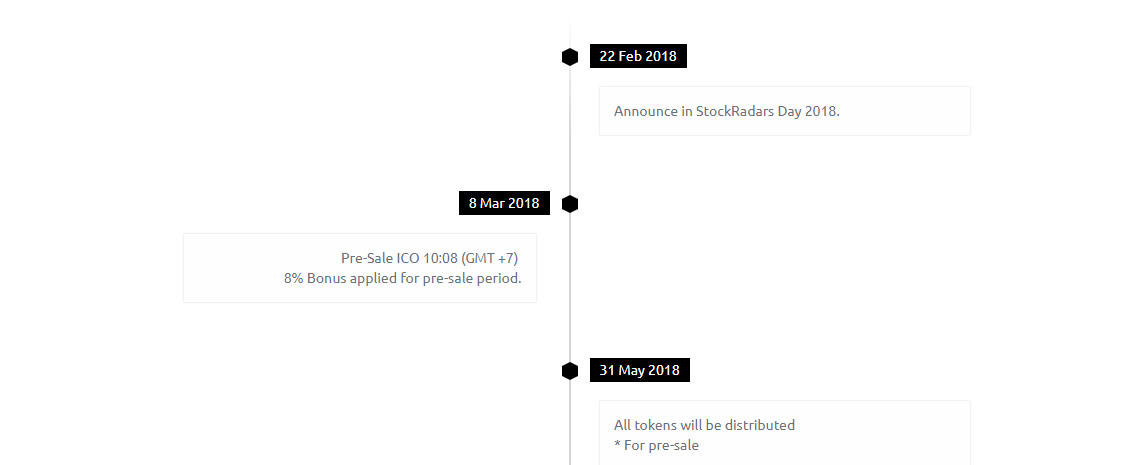
Task: Select the '8% Bonus applied for pre-sale period.' line
Action: 402,278
